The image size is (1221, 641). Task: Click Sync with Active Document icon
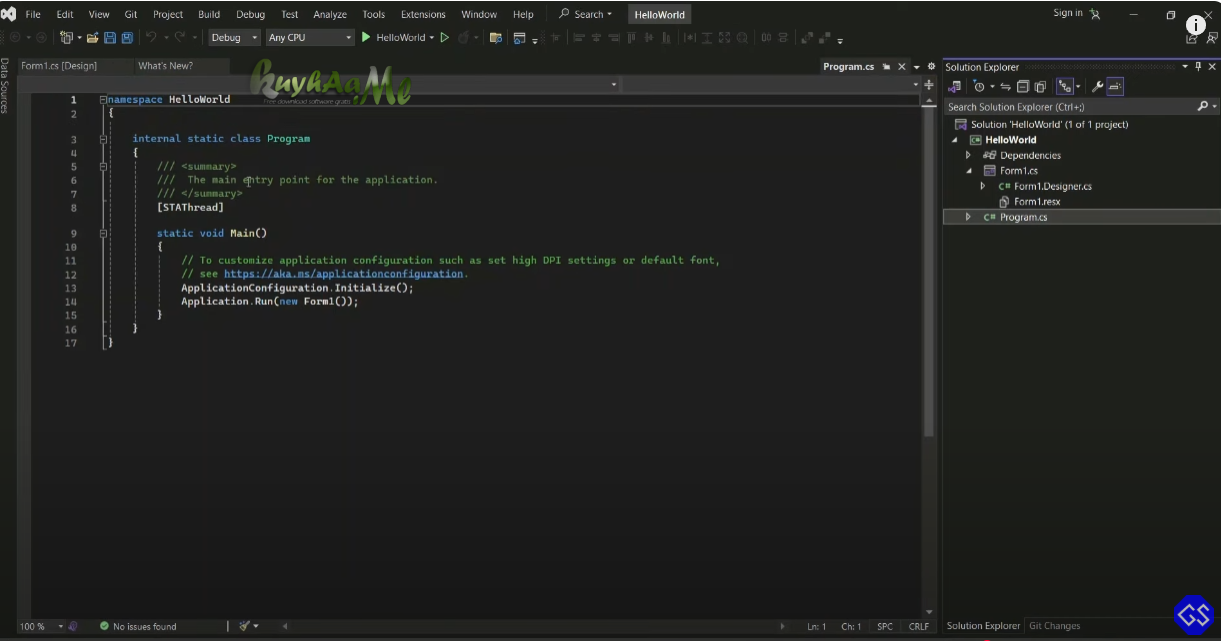click(1006, 87)
